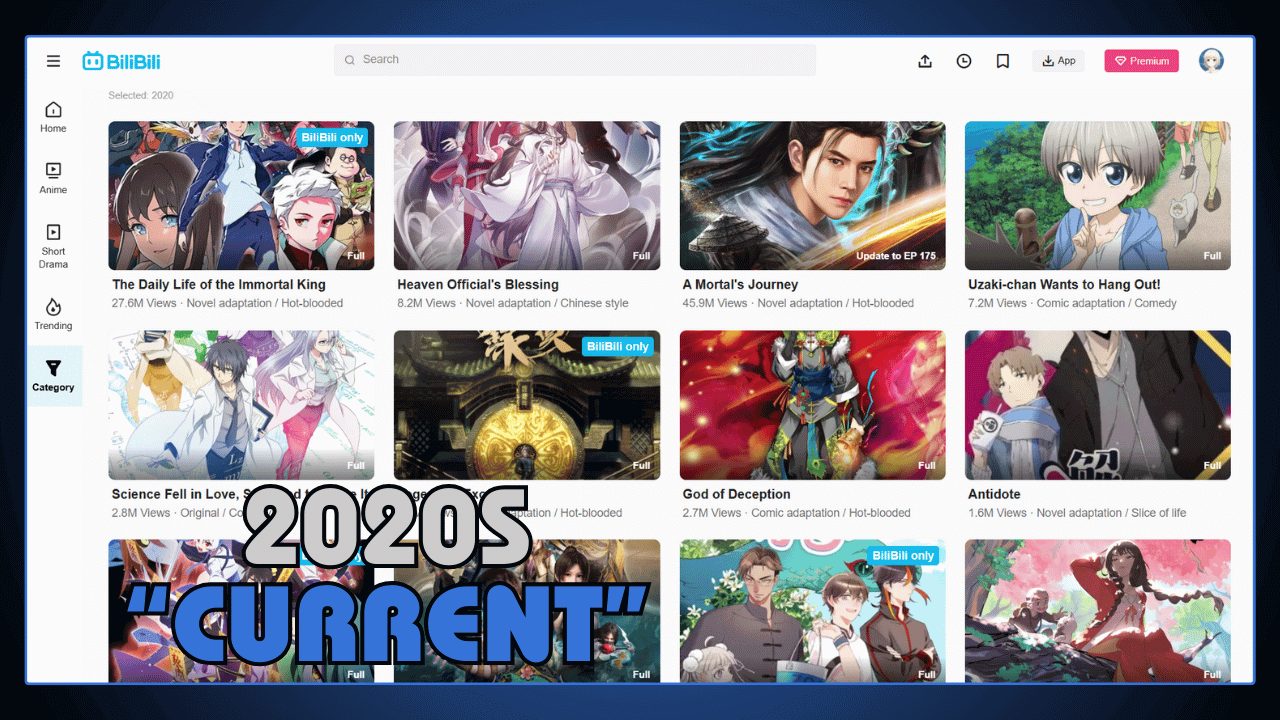Go to Home in sidebar
This screenshot has height=720, width=1280.
53,116
